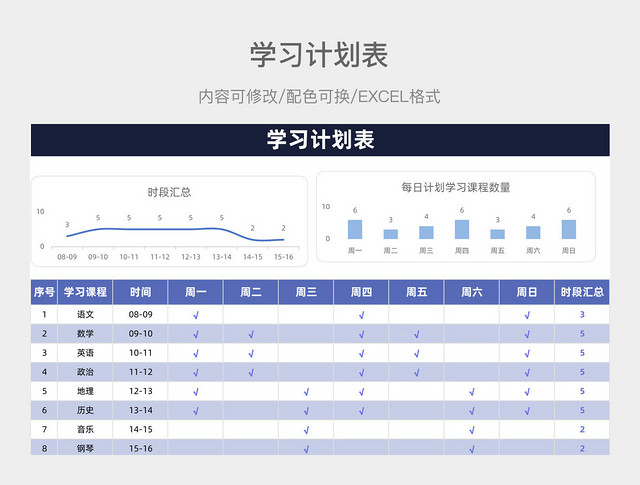Click the 学习课程 column header
This screenshot has height=485, width=640.
[85, 292]
